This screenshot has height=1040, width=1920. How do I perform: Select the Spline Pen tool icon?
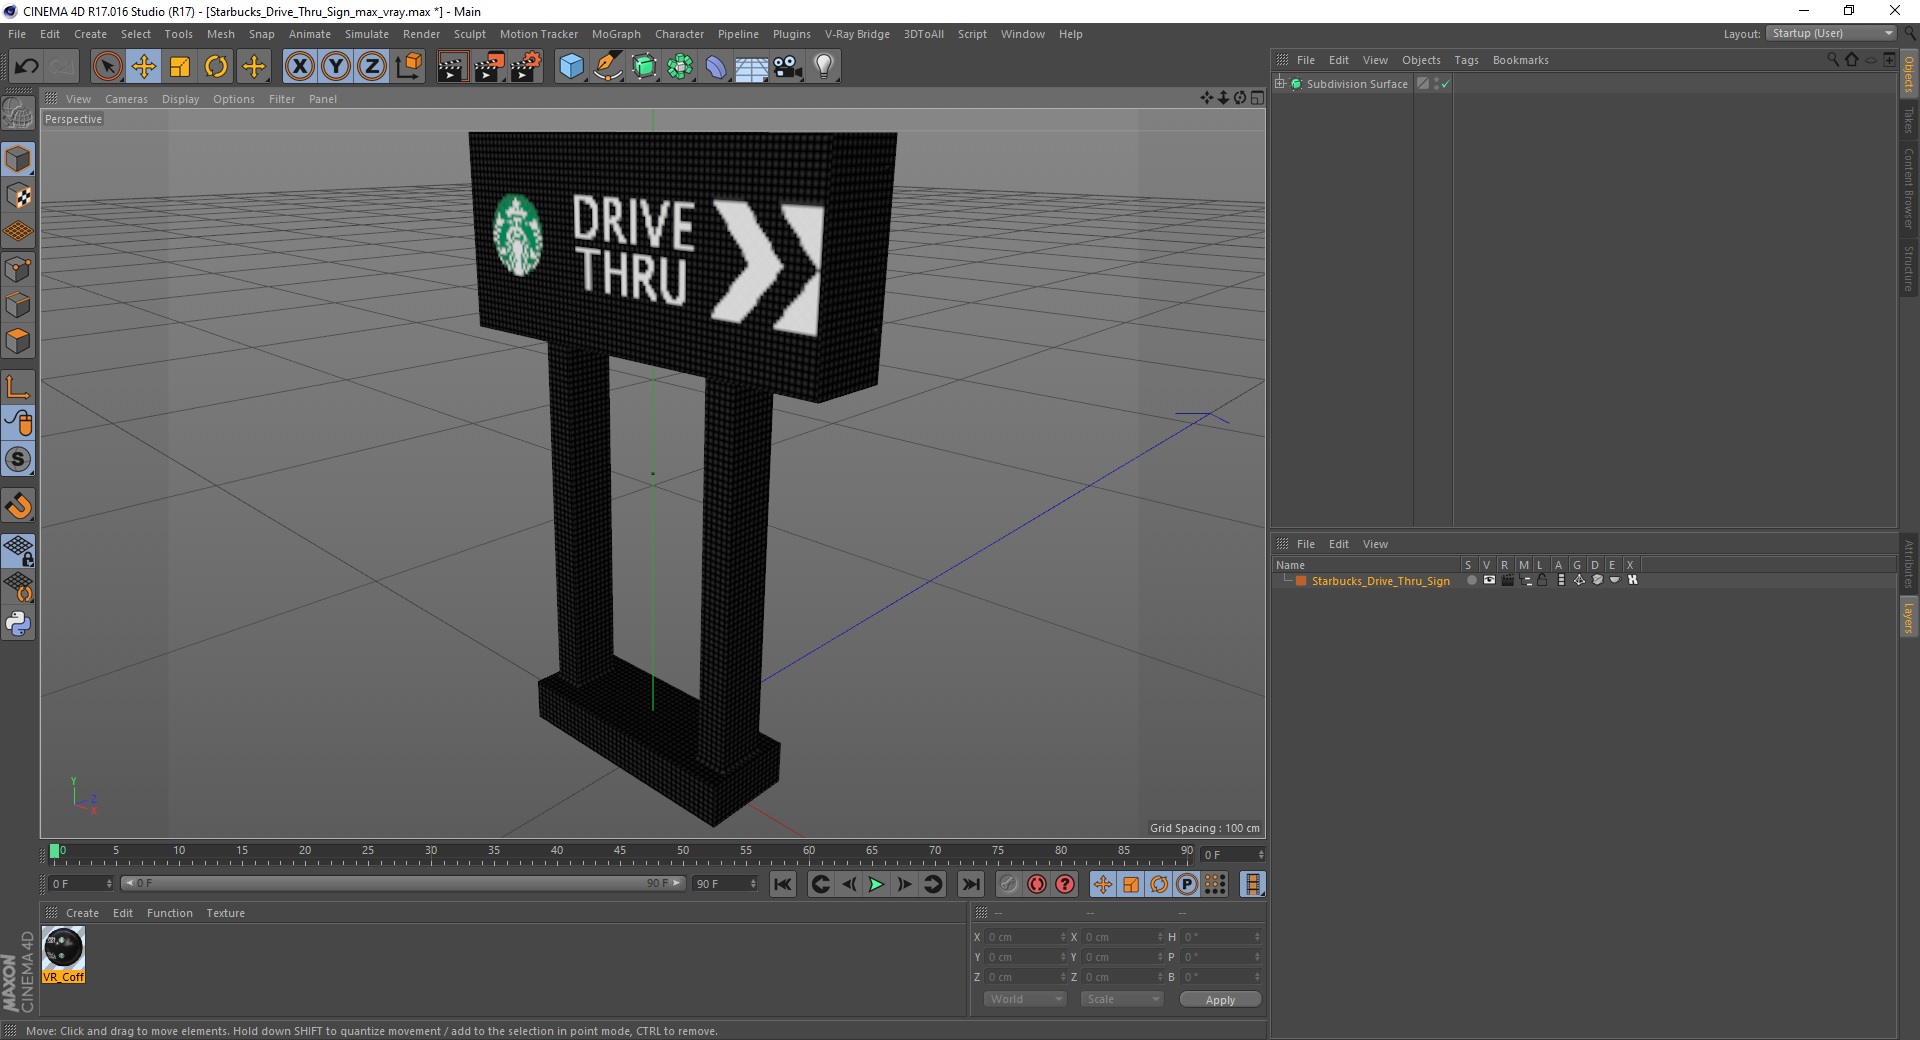coord(608,67)
